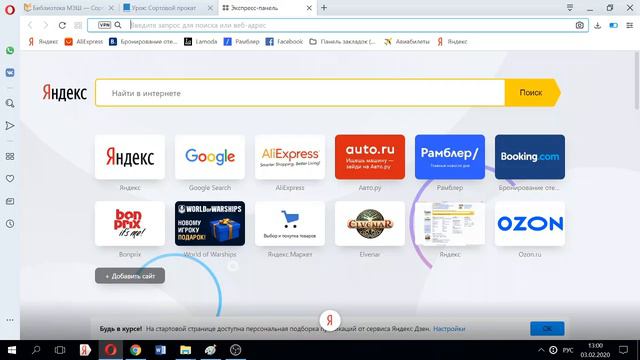The image size is (640, 360).
Task: Open the AliExpress speed dial tile
Action: (290, 157)
